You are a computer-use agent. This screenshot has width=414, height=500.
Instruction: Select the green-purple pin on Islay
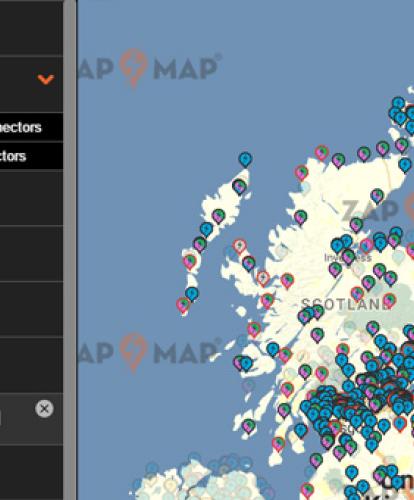[x=248, y=426]
